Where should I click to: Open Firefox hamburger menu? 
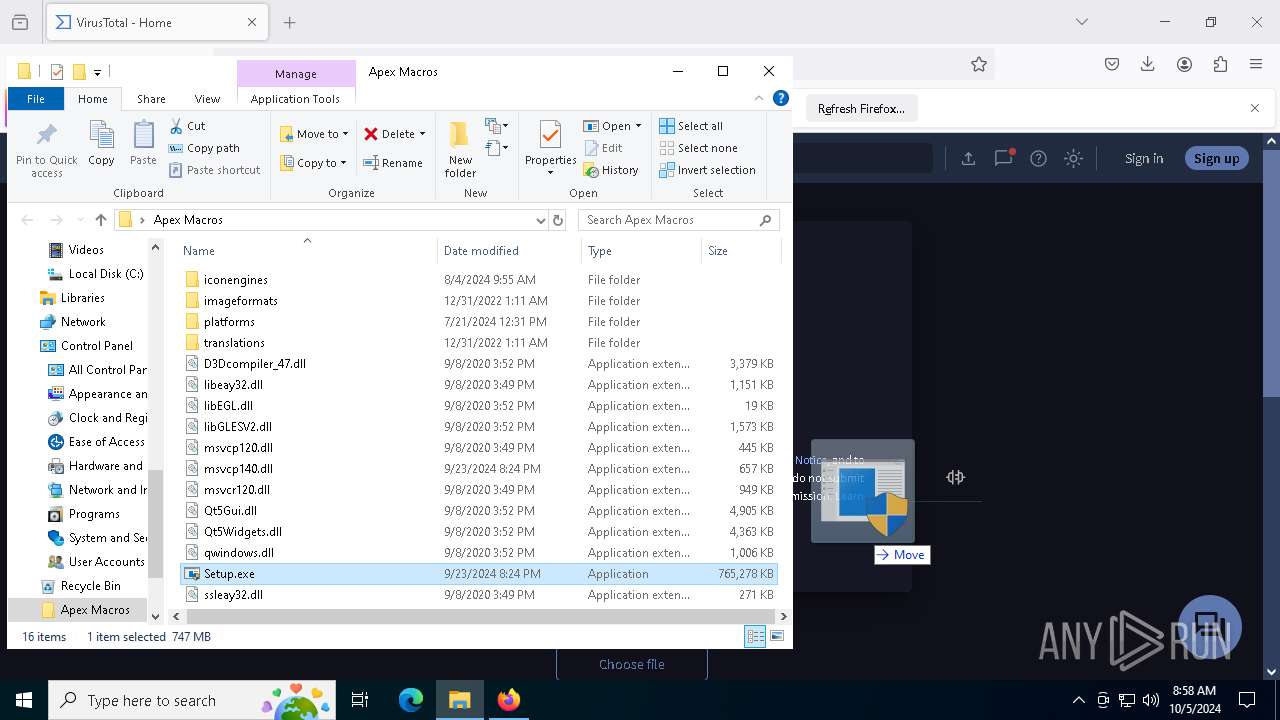[x=1256, y=64]
